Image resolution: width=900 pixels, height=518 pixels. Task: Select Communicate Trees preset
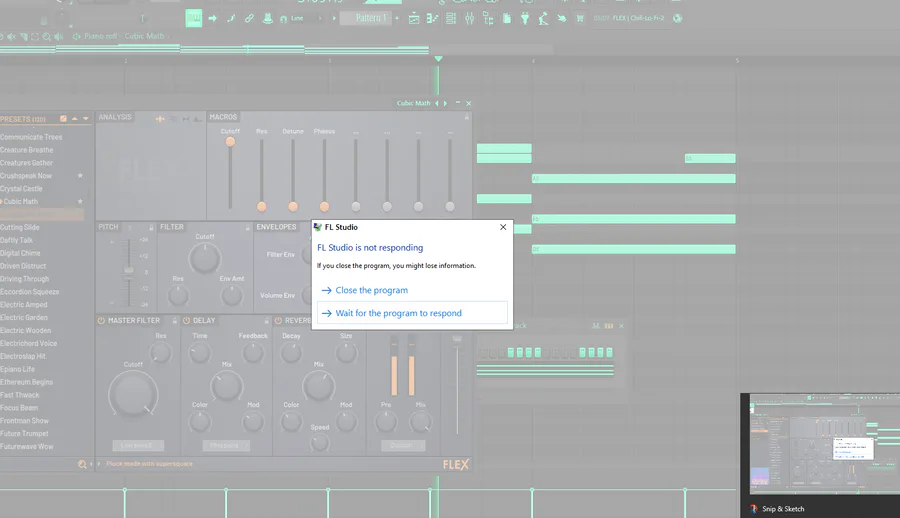tap(31, 137)
